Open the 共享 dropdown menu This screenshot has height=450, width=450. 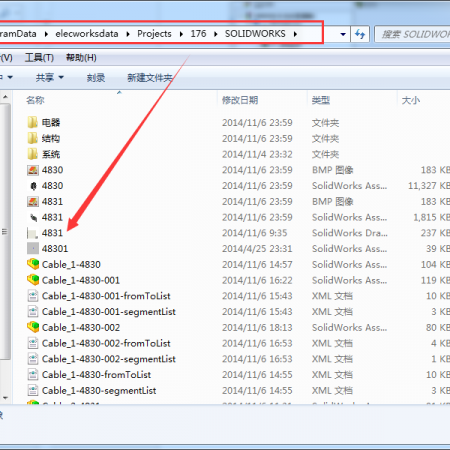(49, 78)
